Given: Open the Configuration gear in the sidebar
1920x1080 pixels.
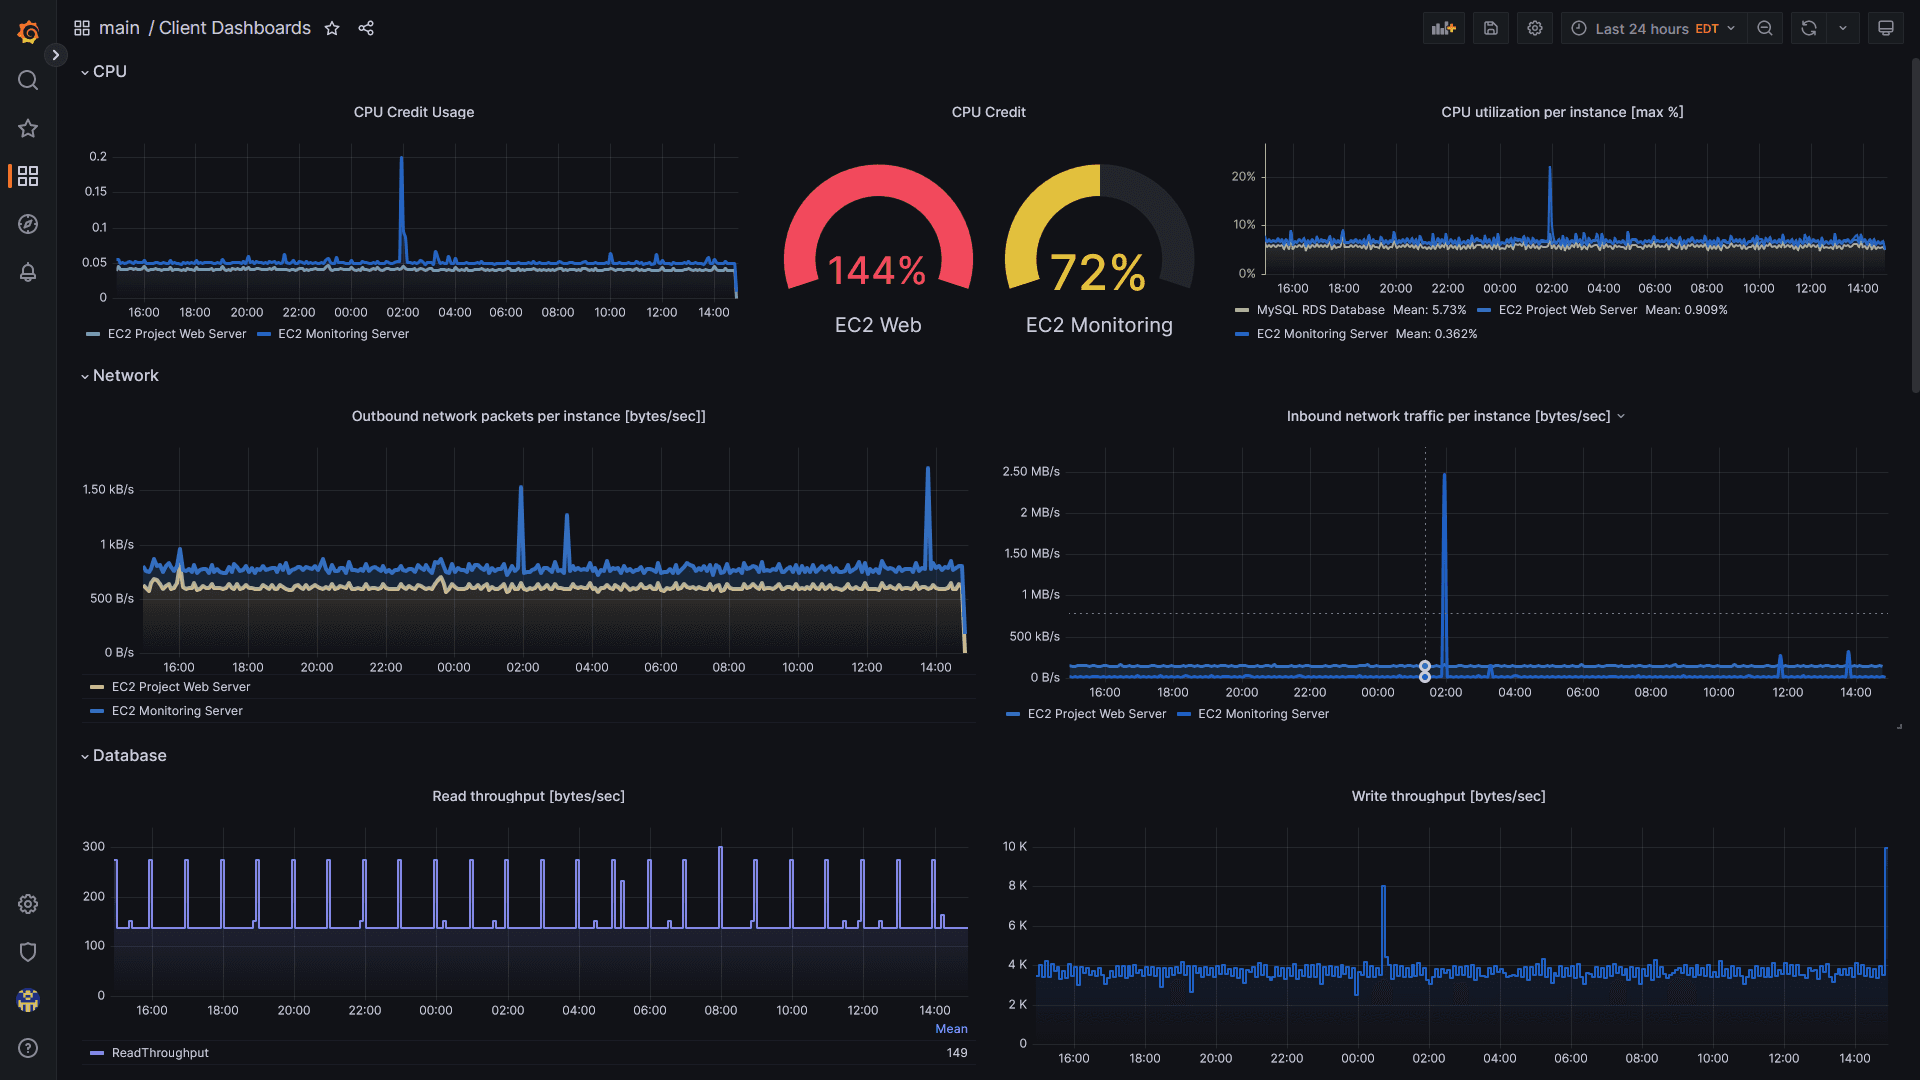Looking at the screenshot, I should click(28, 904).
